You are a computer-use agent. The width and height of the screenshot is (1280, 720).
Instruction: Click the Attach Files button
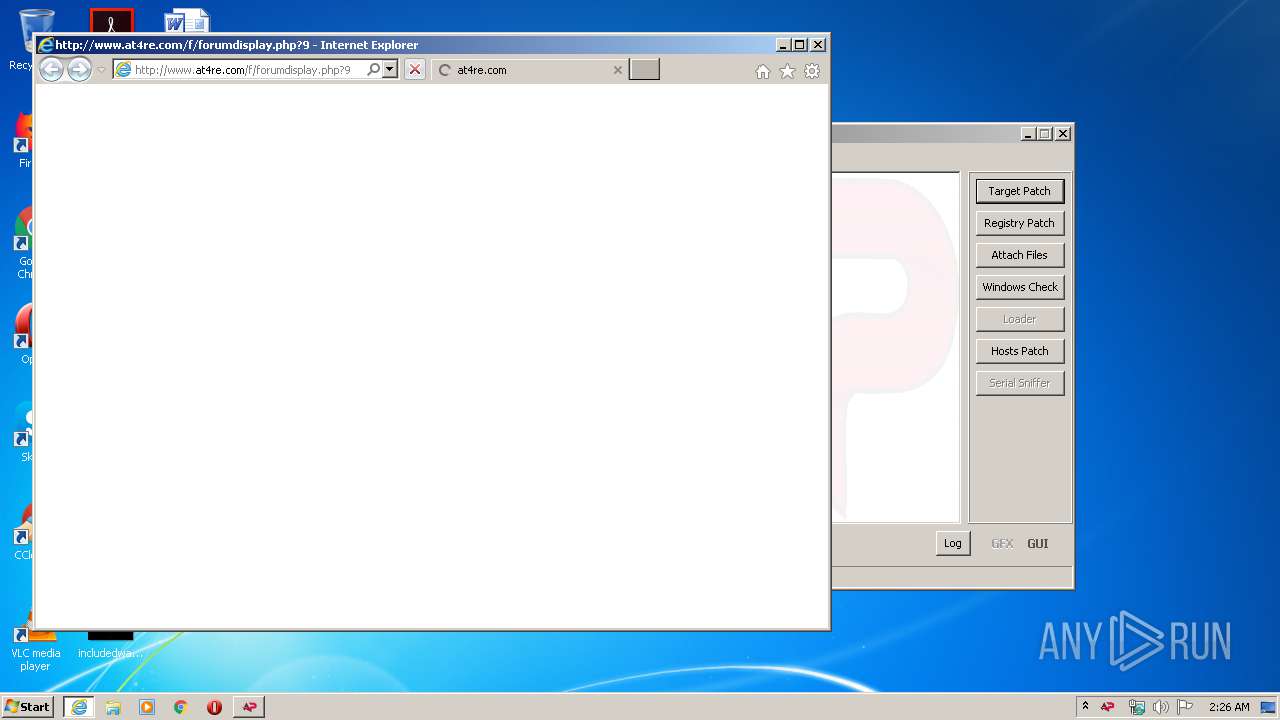[x=1020, y=255]
